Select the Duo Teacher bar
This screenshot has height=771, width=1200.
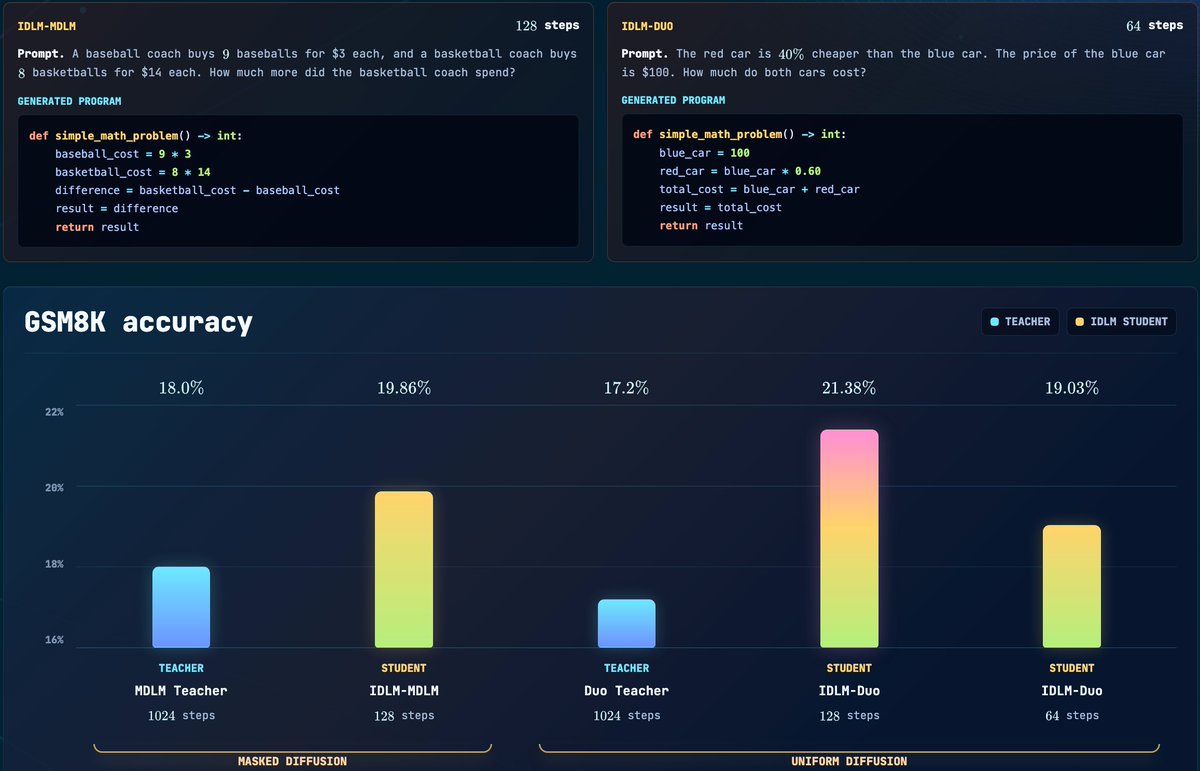pyautogui.click(x=626, y=623)
